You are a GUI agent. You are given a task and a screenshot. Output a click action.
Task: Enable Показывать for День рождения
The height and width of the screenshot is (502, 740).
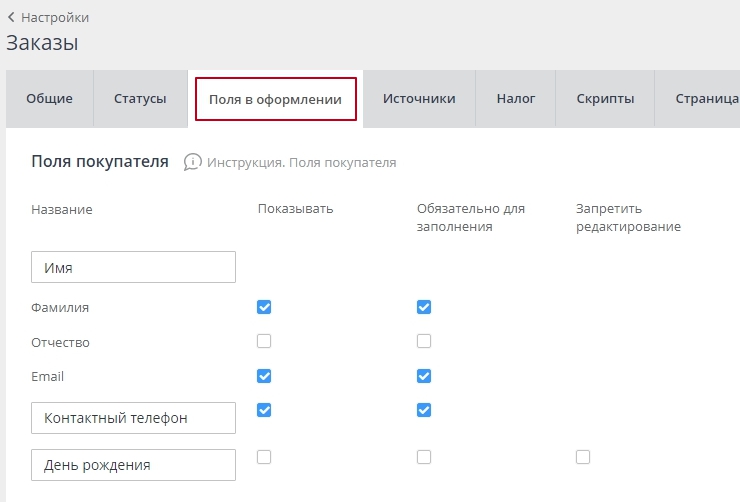pos(264,457)
